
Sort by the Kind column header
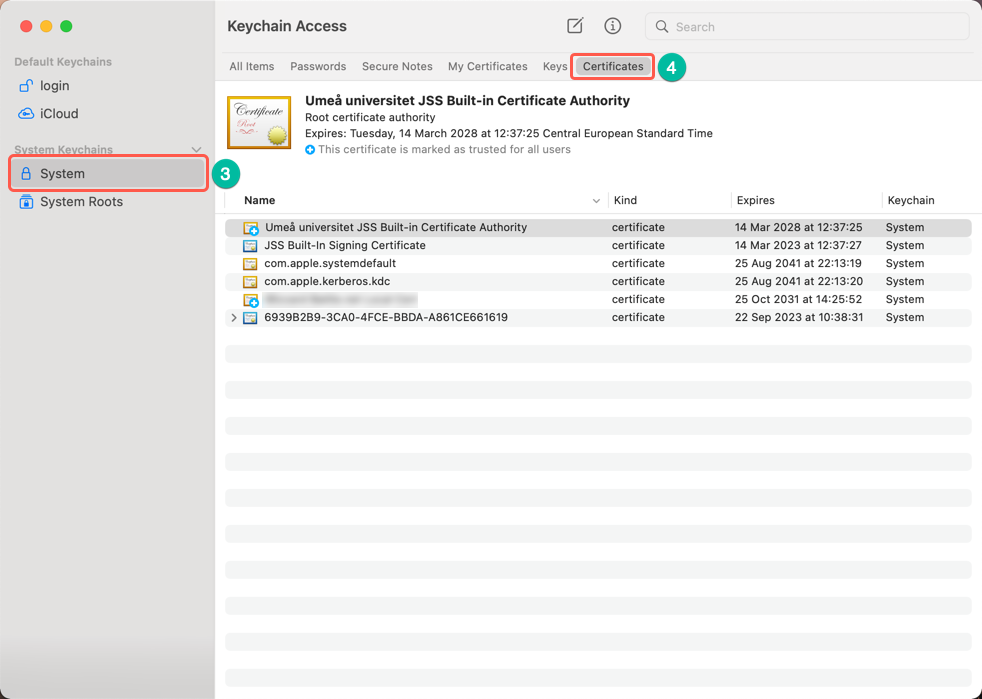(625, 200)
